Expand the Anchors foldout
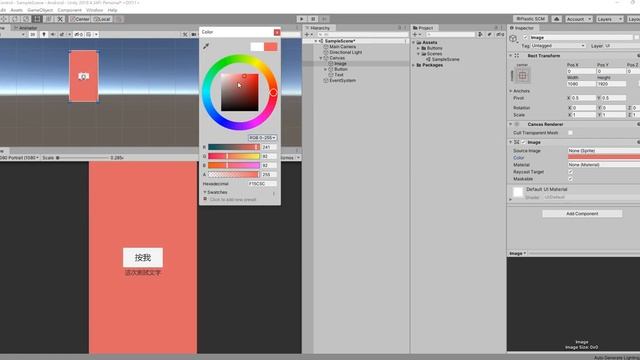640x360 pixels. [x=511, y=91]
